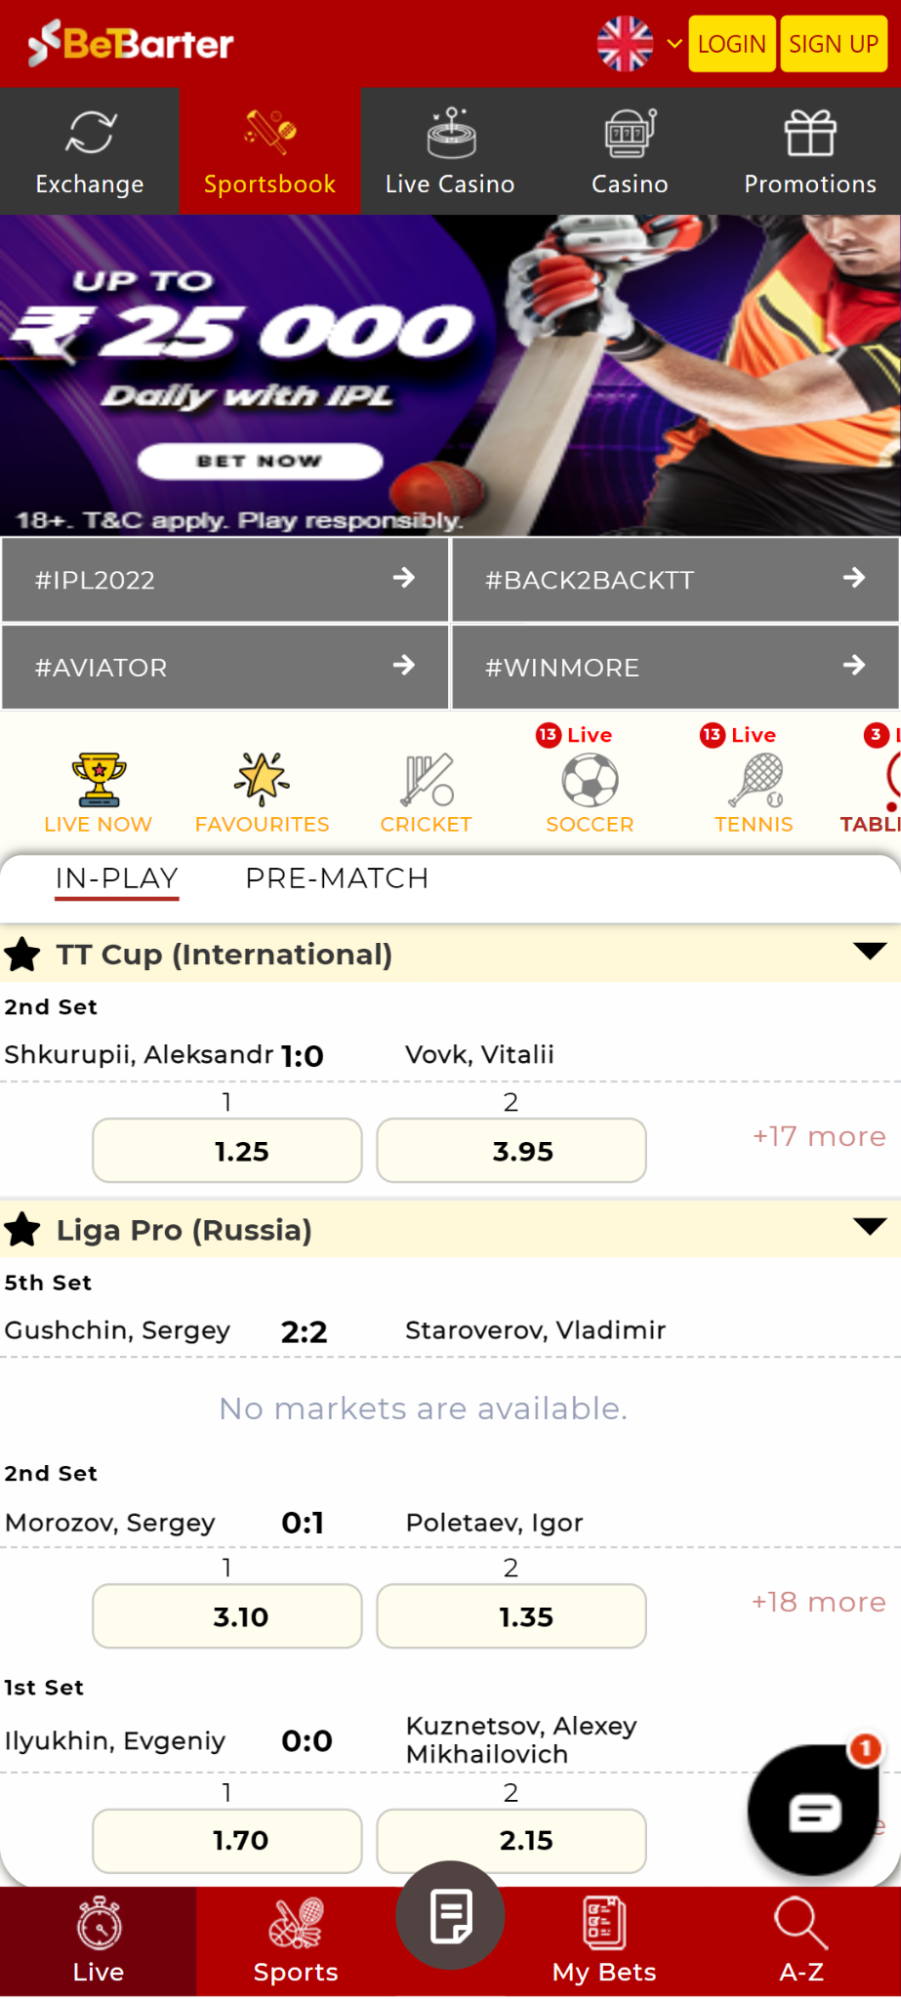Switch to the PRE-MATCH tab
901x1999 pixels.
tap(337, 878)
